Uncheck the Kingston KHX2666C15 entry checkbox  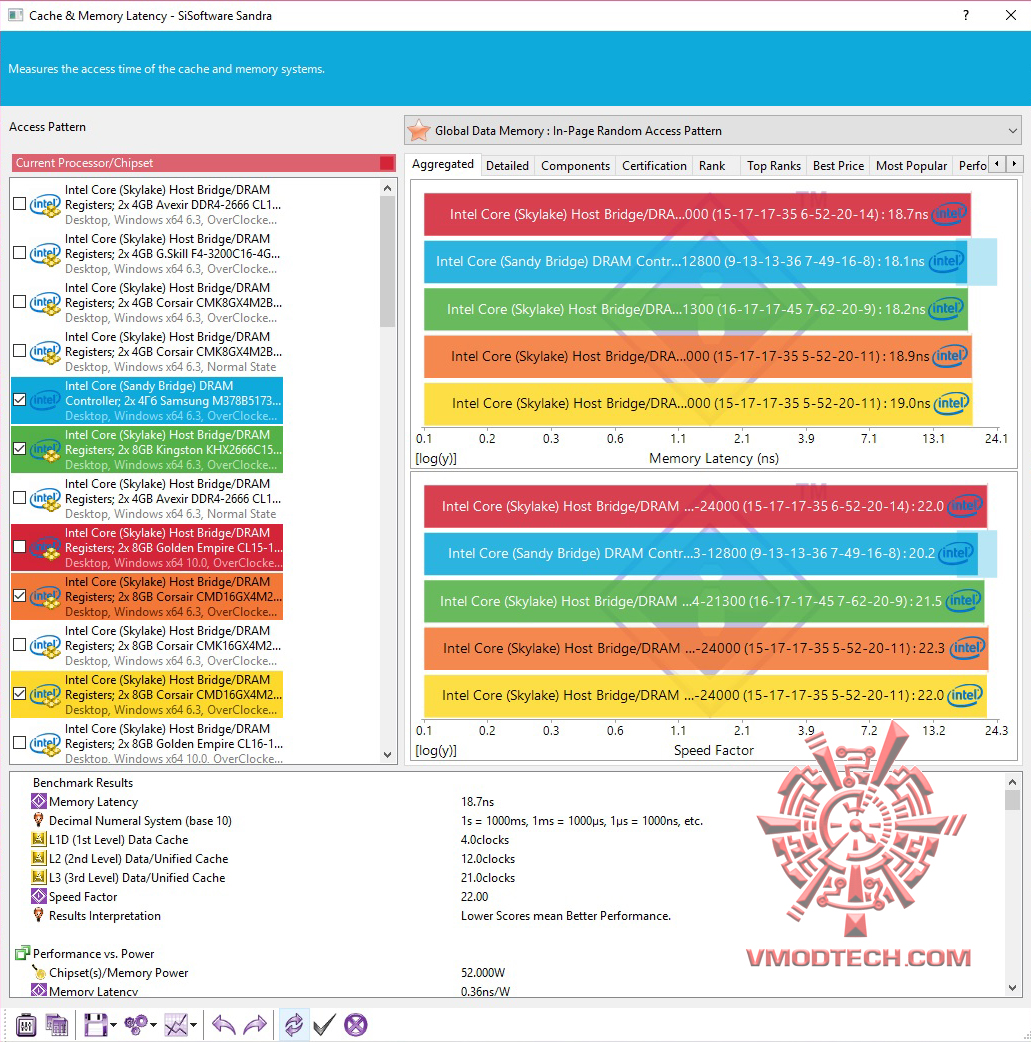(20, 449)
